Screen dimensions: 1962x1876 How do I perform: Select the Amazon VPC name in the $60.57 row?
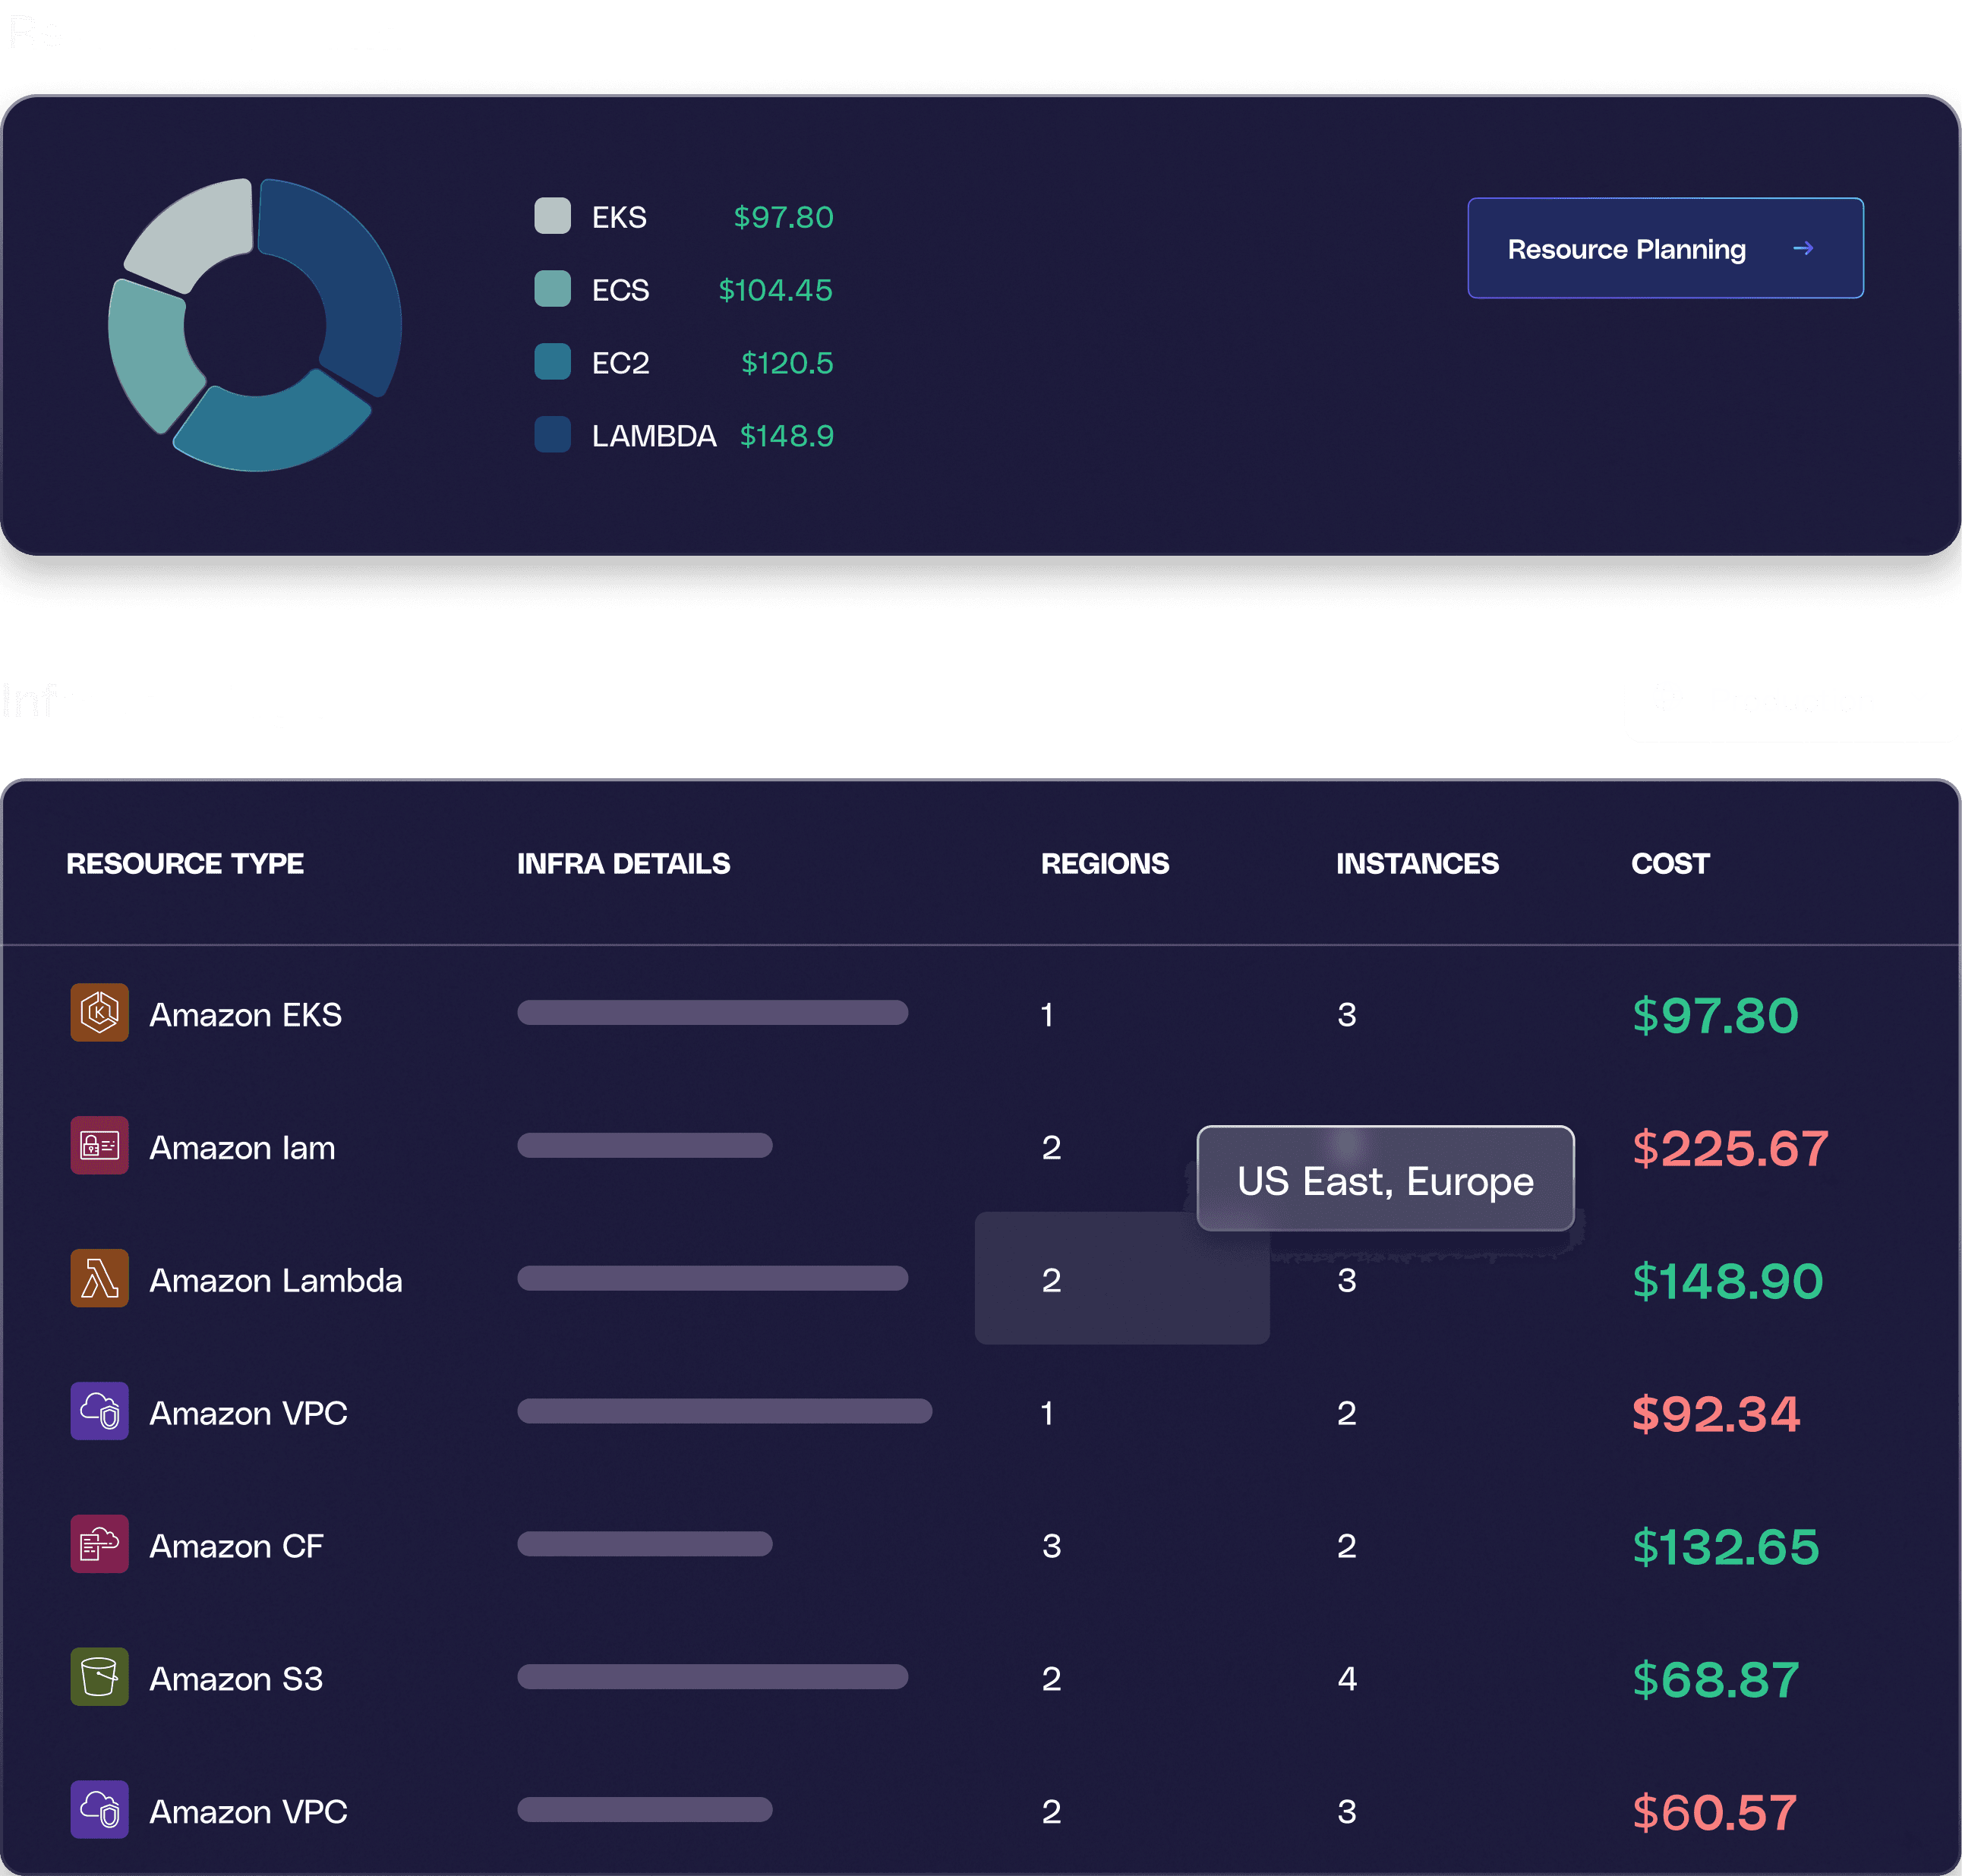pos(248,1813)
